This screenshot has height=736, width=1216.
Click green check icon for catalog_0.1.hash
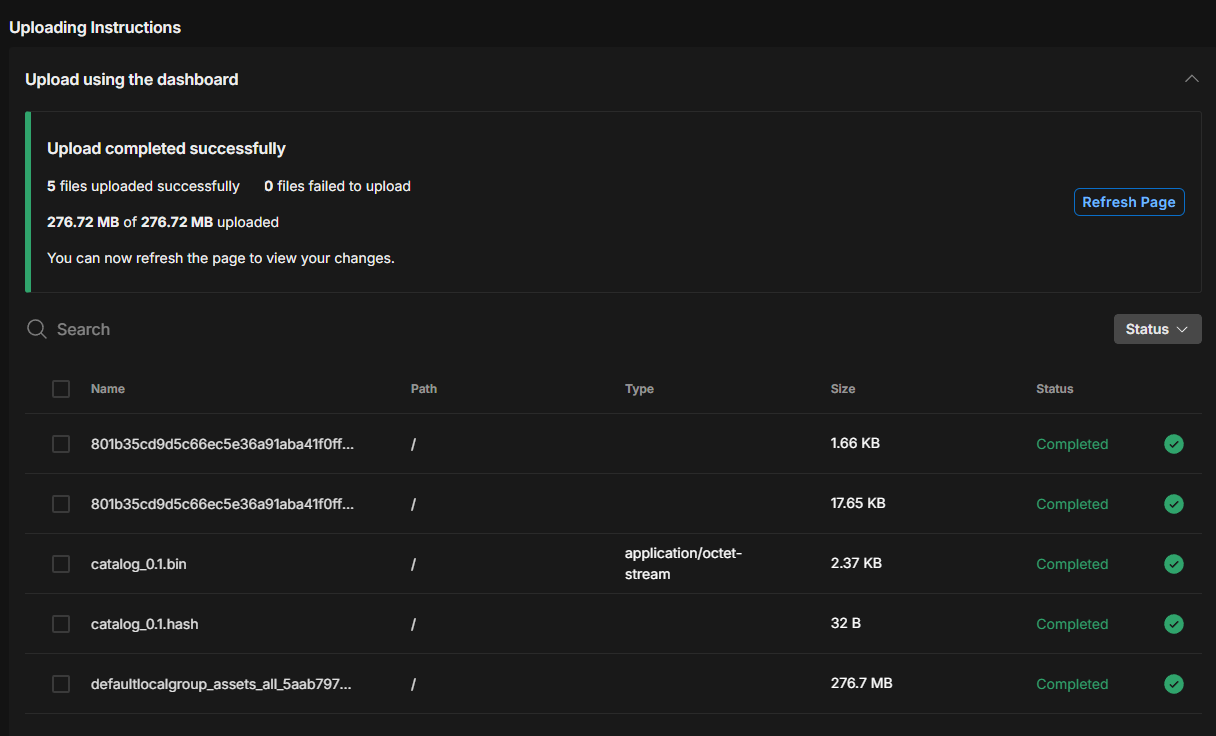click(x=1174, y=624)
